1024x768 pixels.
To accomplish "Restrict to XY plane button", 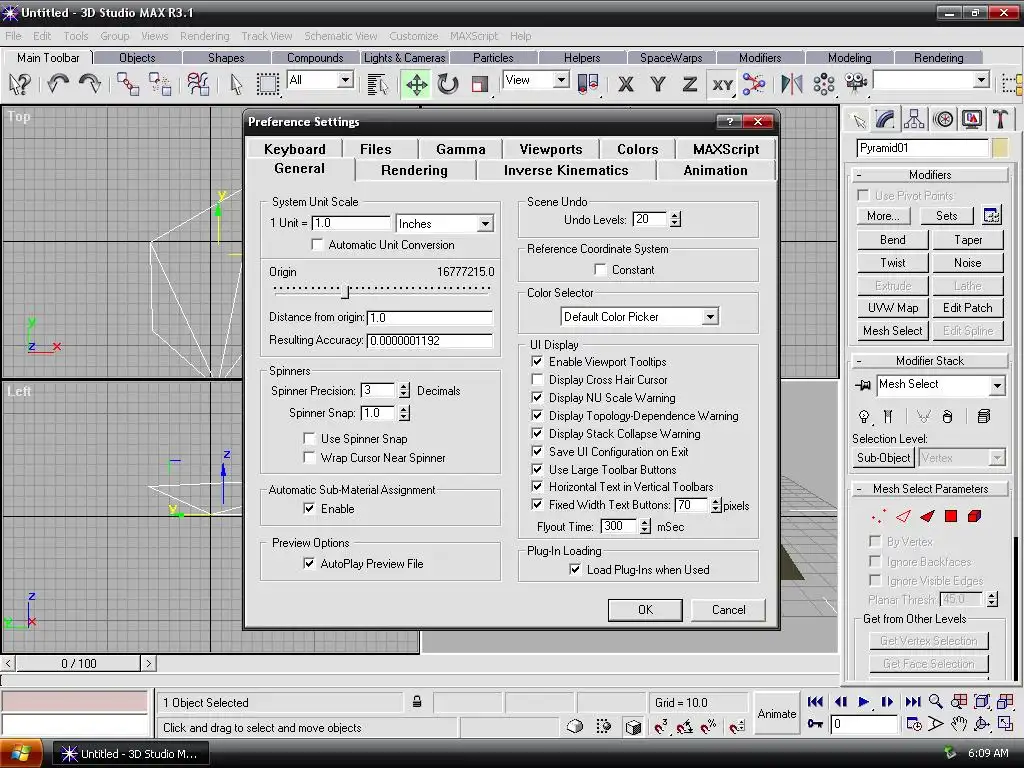I will click(x=722, y=84).
